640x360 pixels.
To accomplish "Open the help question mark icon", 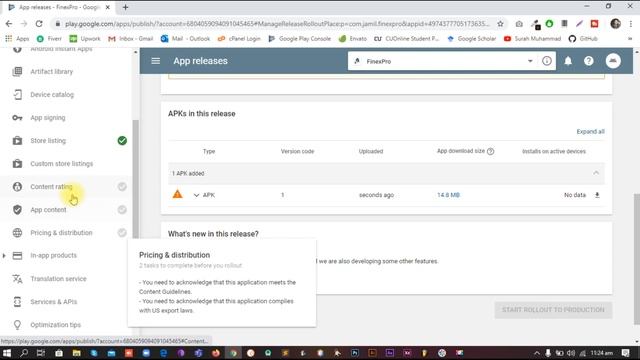I will point(588,61).
